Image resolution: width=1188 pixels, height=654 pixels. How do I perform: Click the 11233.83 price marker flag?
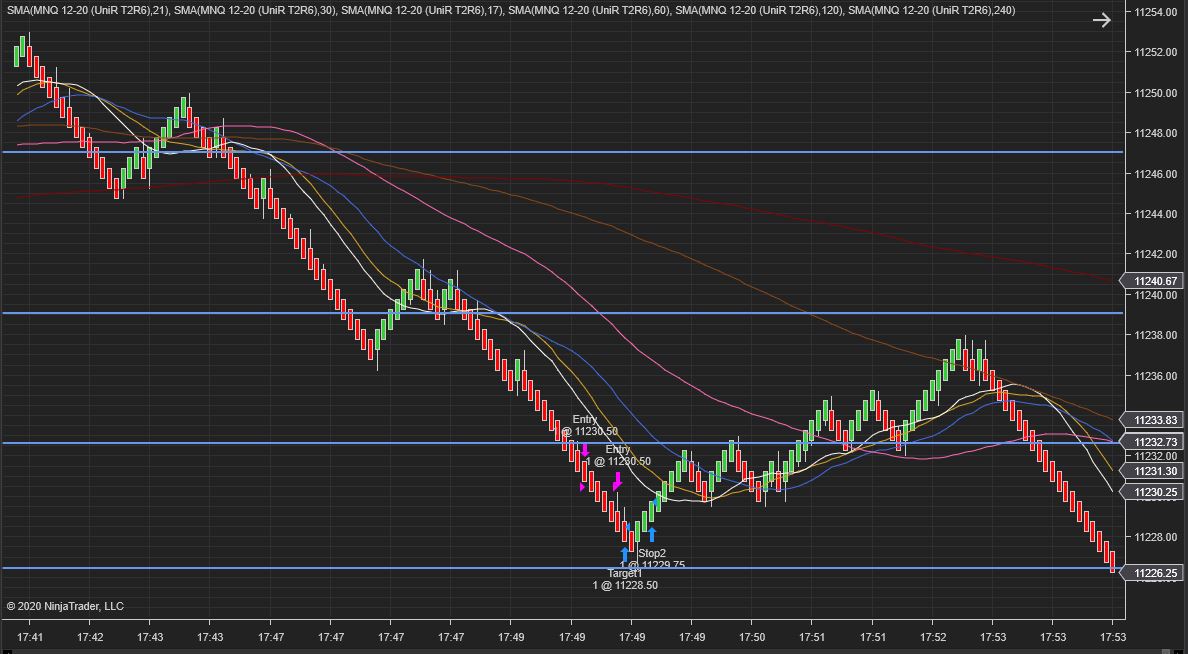pos(1151,420)
